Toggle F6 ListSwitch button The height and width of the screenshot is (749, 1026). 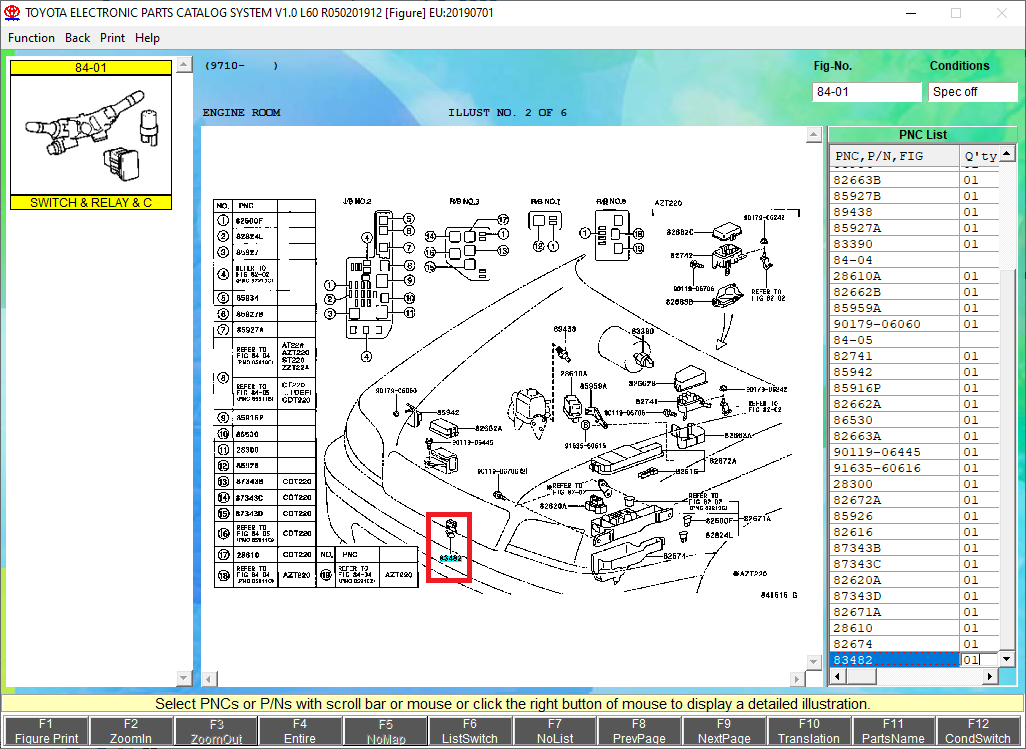[470, 731]
